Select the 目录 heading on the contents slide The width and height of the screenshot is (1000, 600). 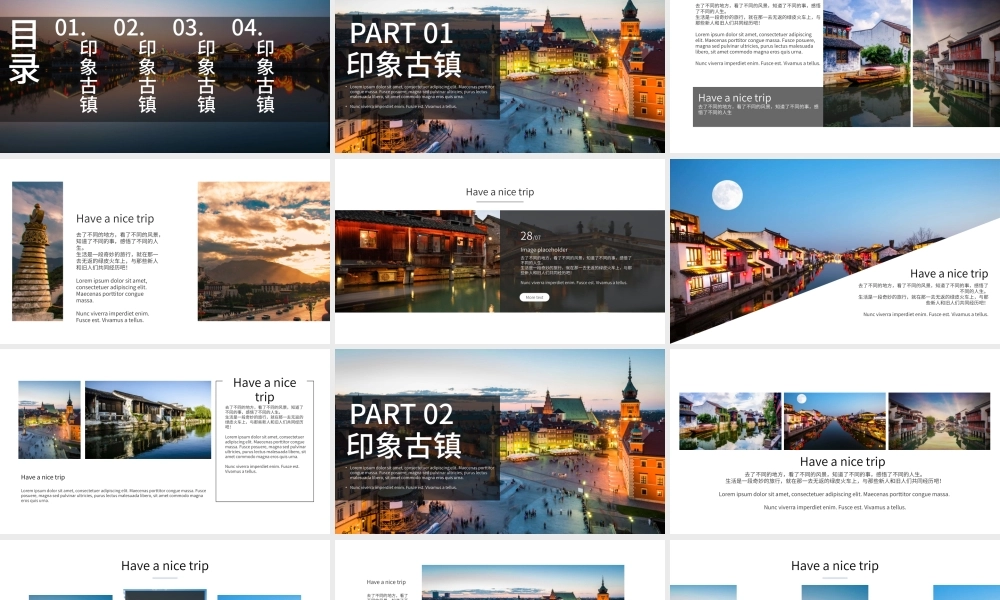point(24,52)
